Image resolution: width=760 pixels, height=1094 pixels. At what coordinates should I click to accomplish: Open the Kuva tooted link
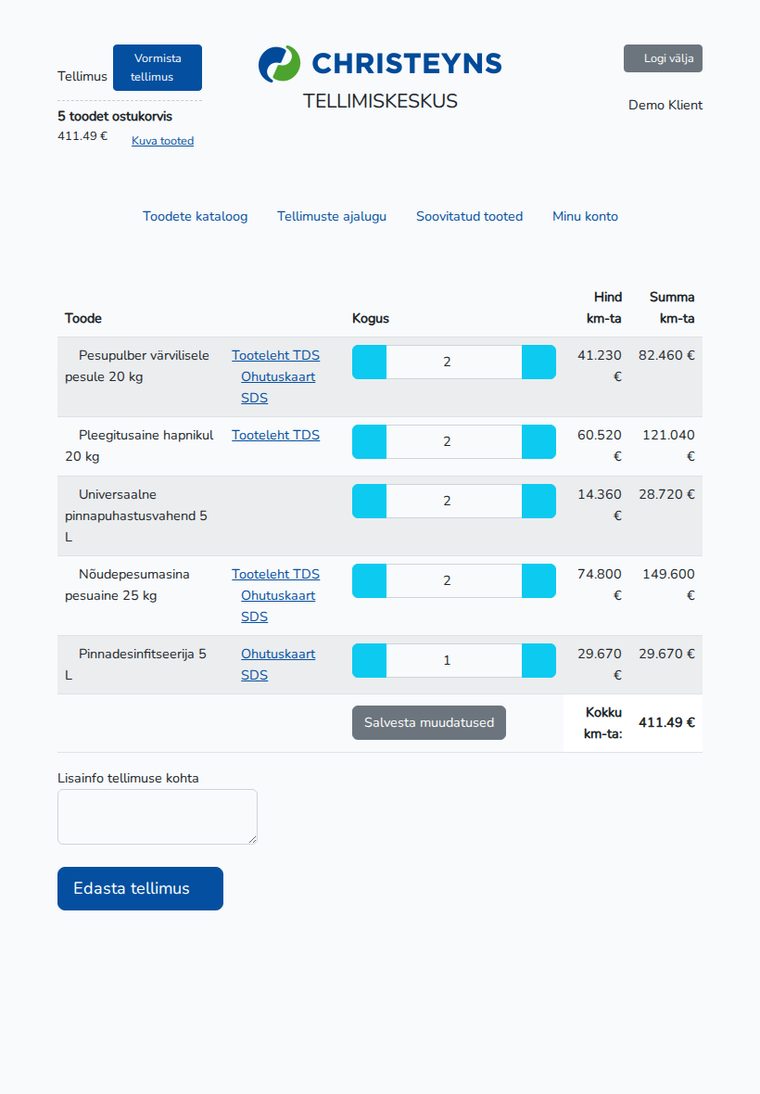click(x=163, y=141)
